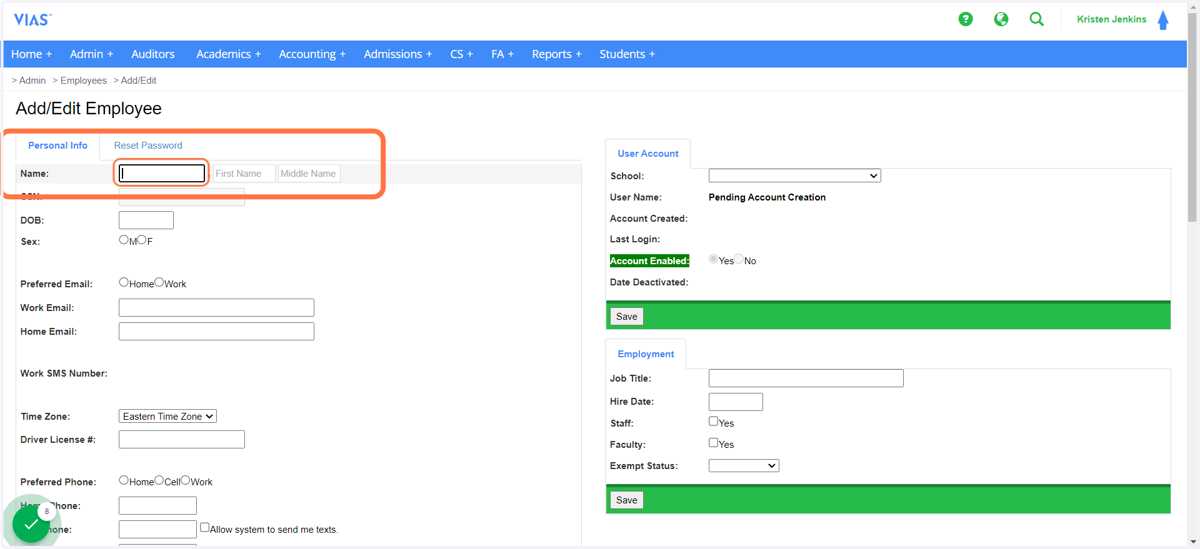1200x549 pixels.
Task: Click 'Pending Account Creation' text
Action: 767,197
